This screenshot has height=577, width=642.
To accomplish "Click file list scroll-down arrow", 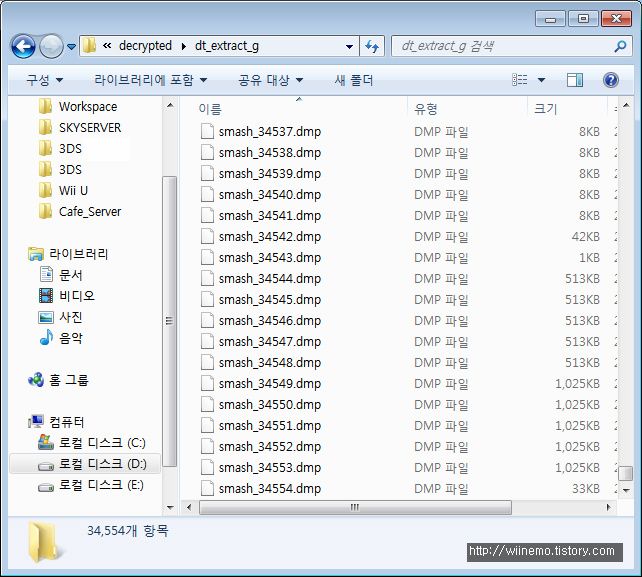I will (x=626, y=490).
